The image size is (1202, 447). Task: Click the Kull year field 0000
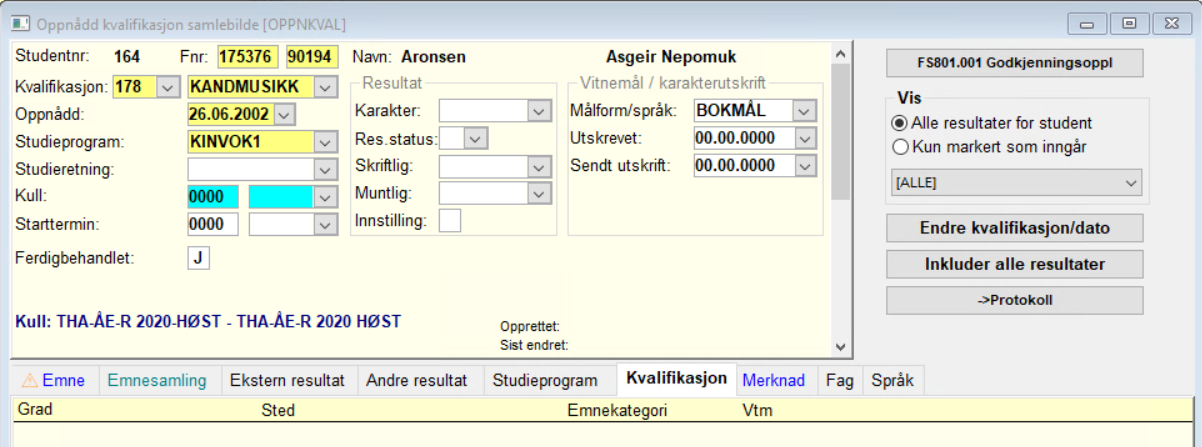(x=213, y=197)
